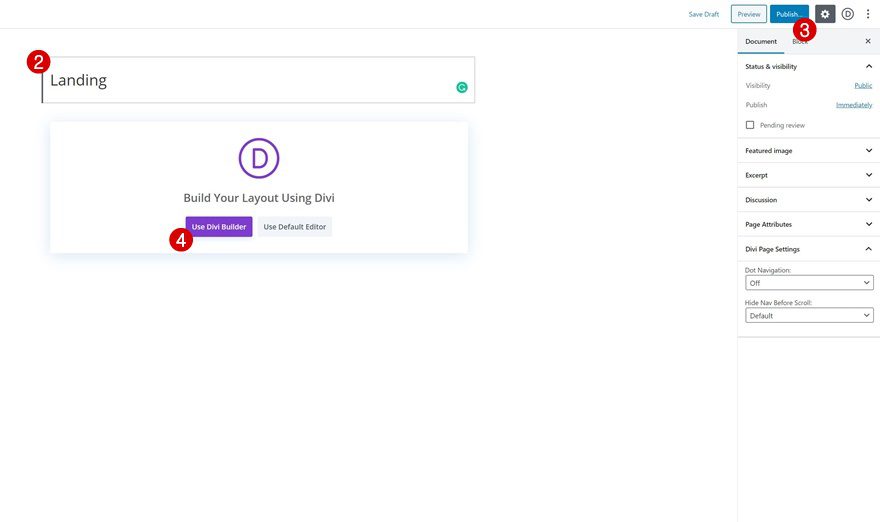Click the Use Divi Builder button
Image resolution: width=880 pixels, height=522 pixels.
point(219,227)
